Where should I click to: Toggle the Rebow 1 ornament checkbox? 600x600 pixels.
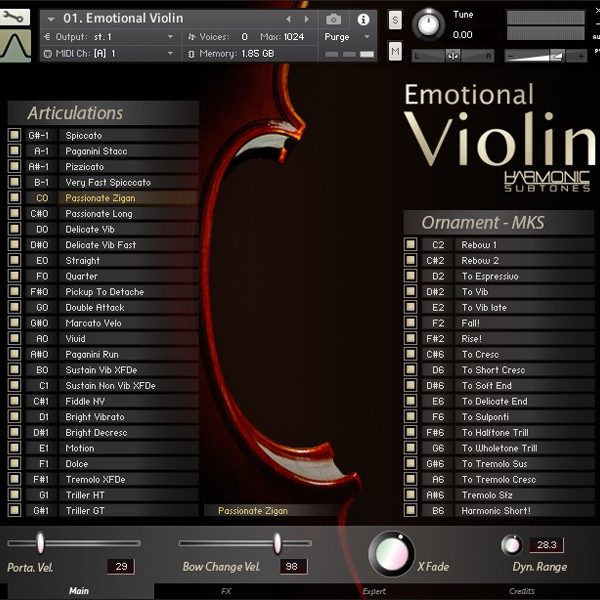[411, 244]
